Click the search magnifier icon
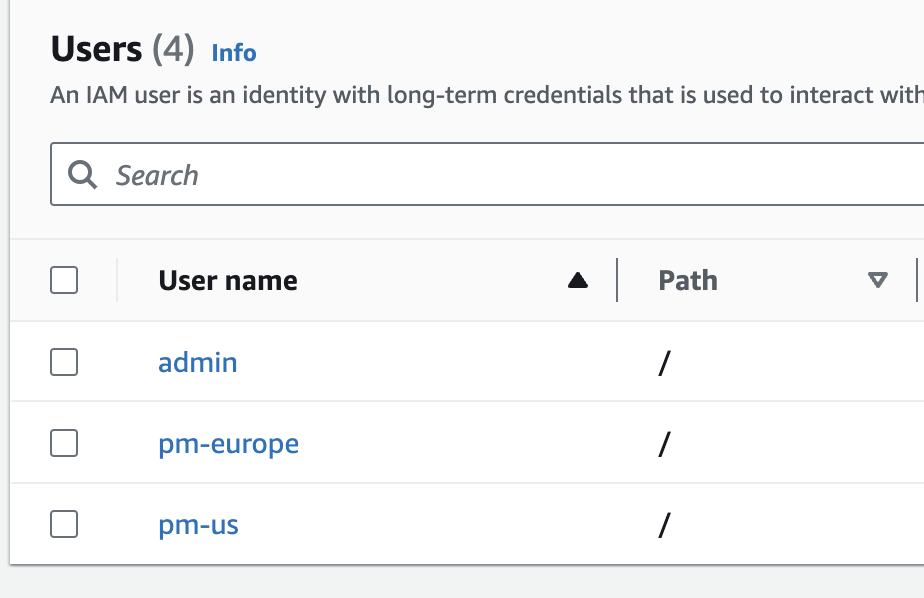The image size is (924, 598). coord(82,176)
